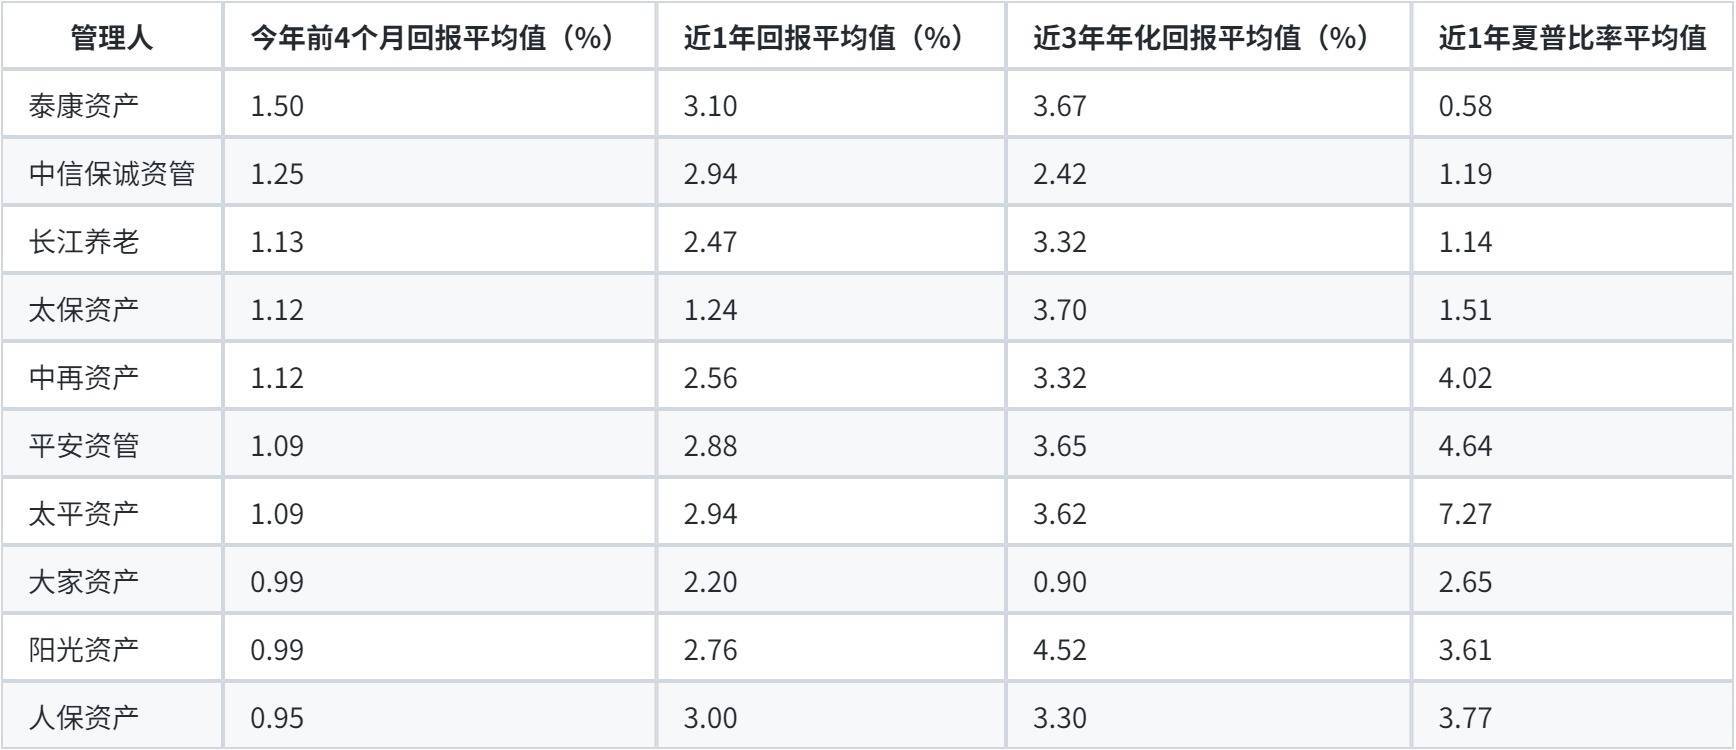Click the 近1年回报平均值 column header
The image size is (1736, 750).
click(831, 37)
